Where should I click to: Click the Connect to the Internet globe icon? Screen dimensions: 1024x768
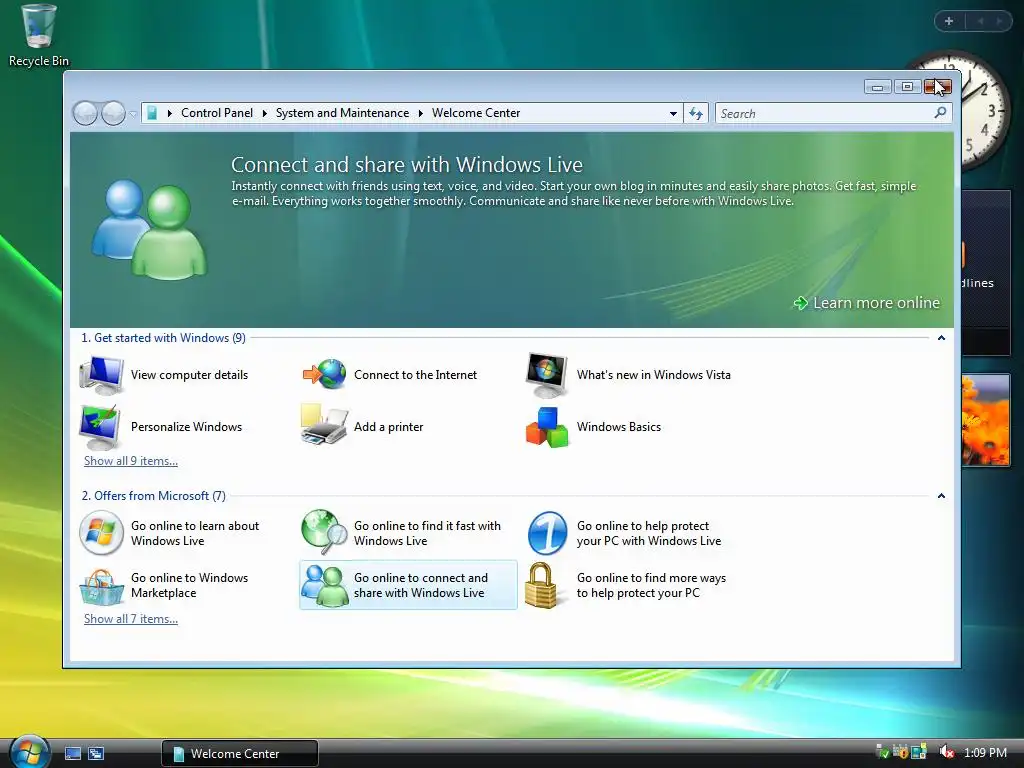[x=325, y=375]
